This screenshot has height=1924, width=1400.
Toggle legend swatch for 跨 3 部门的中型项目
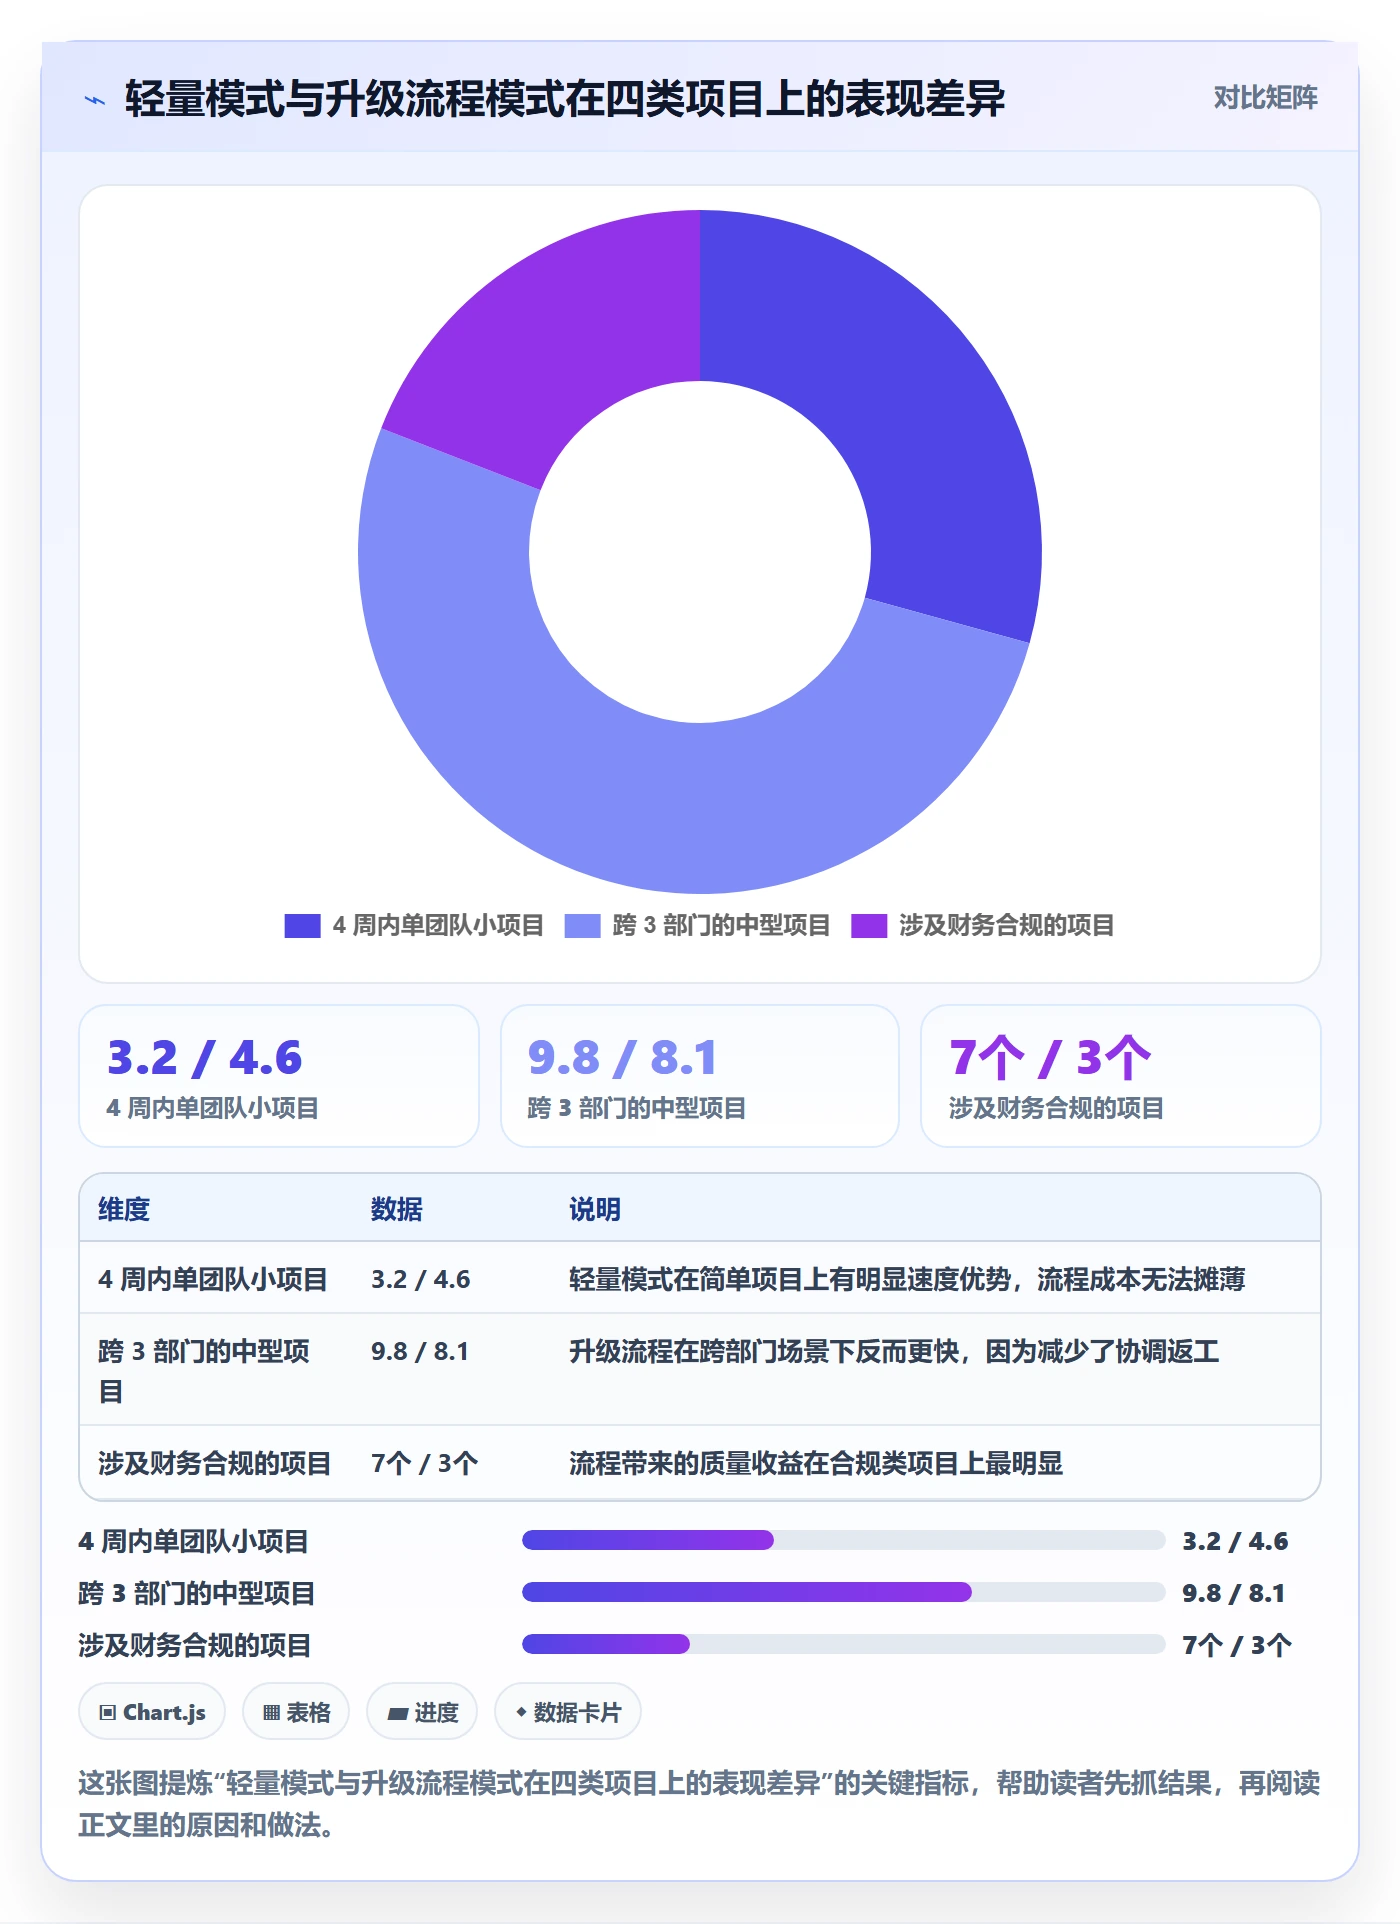click(582, 926)
